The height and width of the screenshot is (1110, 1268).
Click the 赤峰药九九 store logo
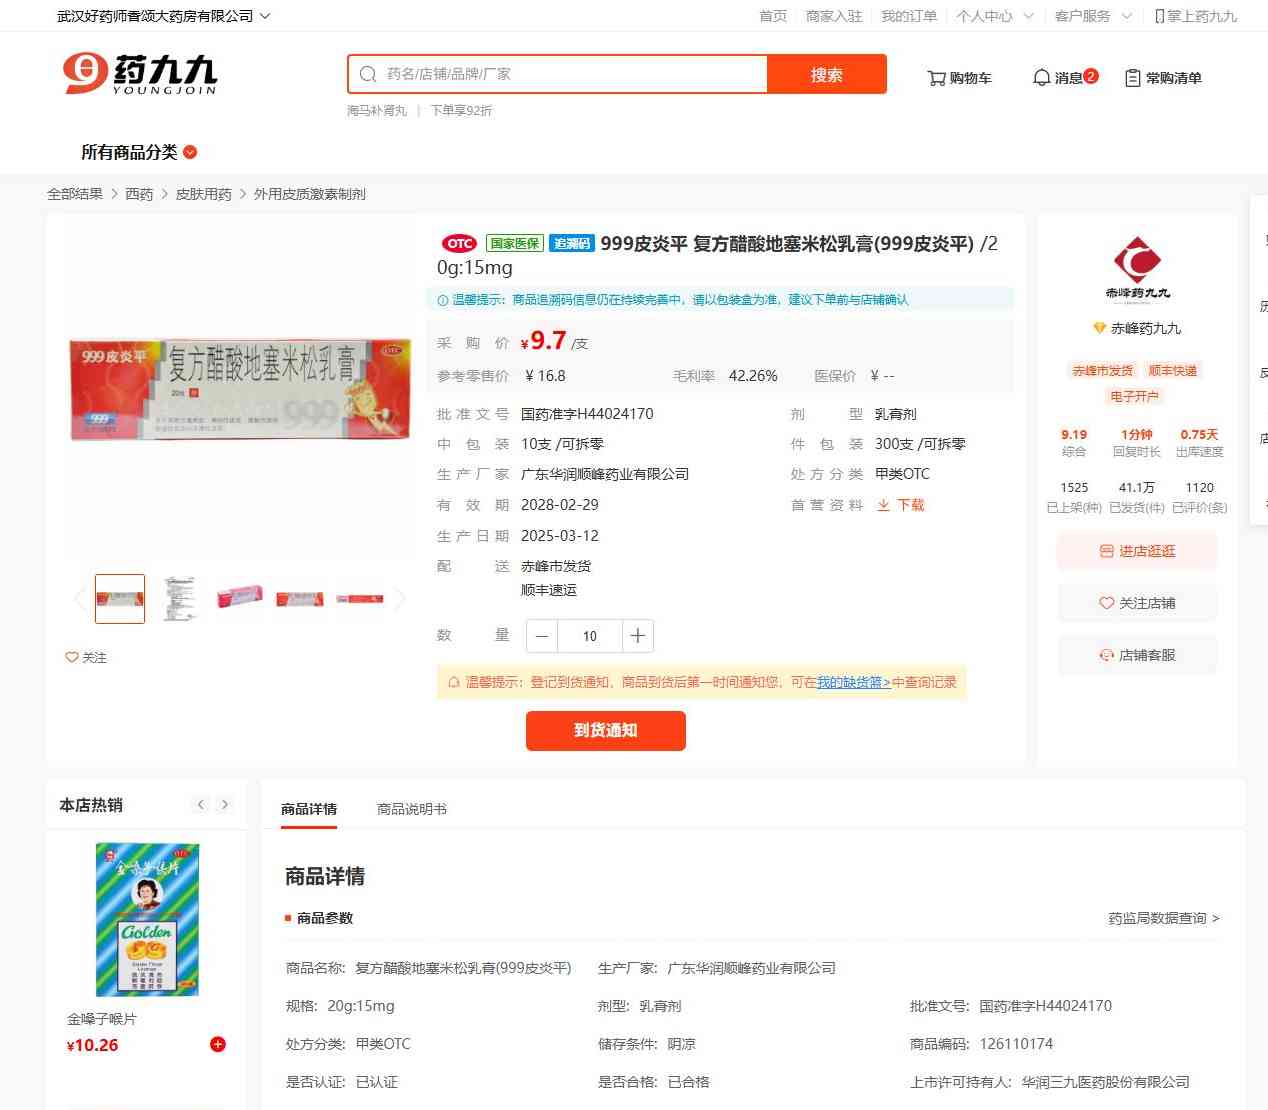[x=1138, y=267]
